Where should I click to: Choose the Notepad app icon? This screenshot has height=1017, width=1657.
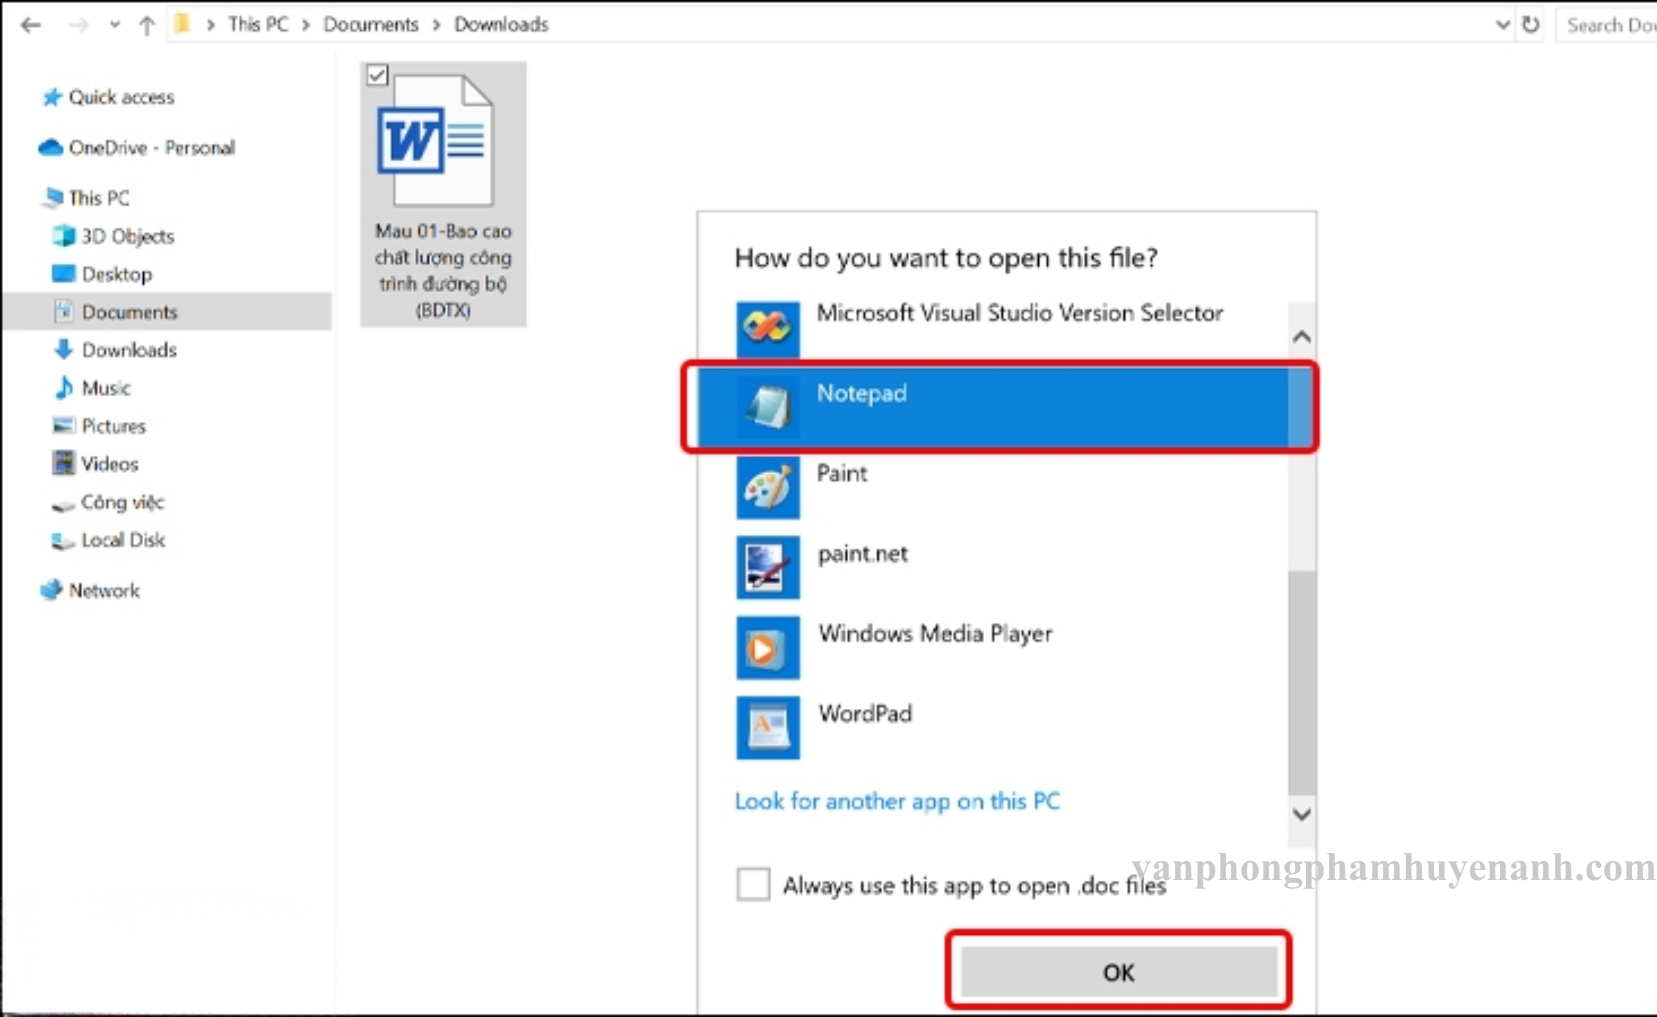(768, 407)
